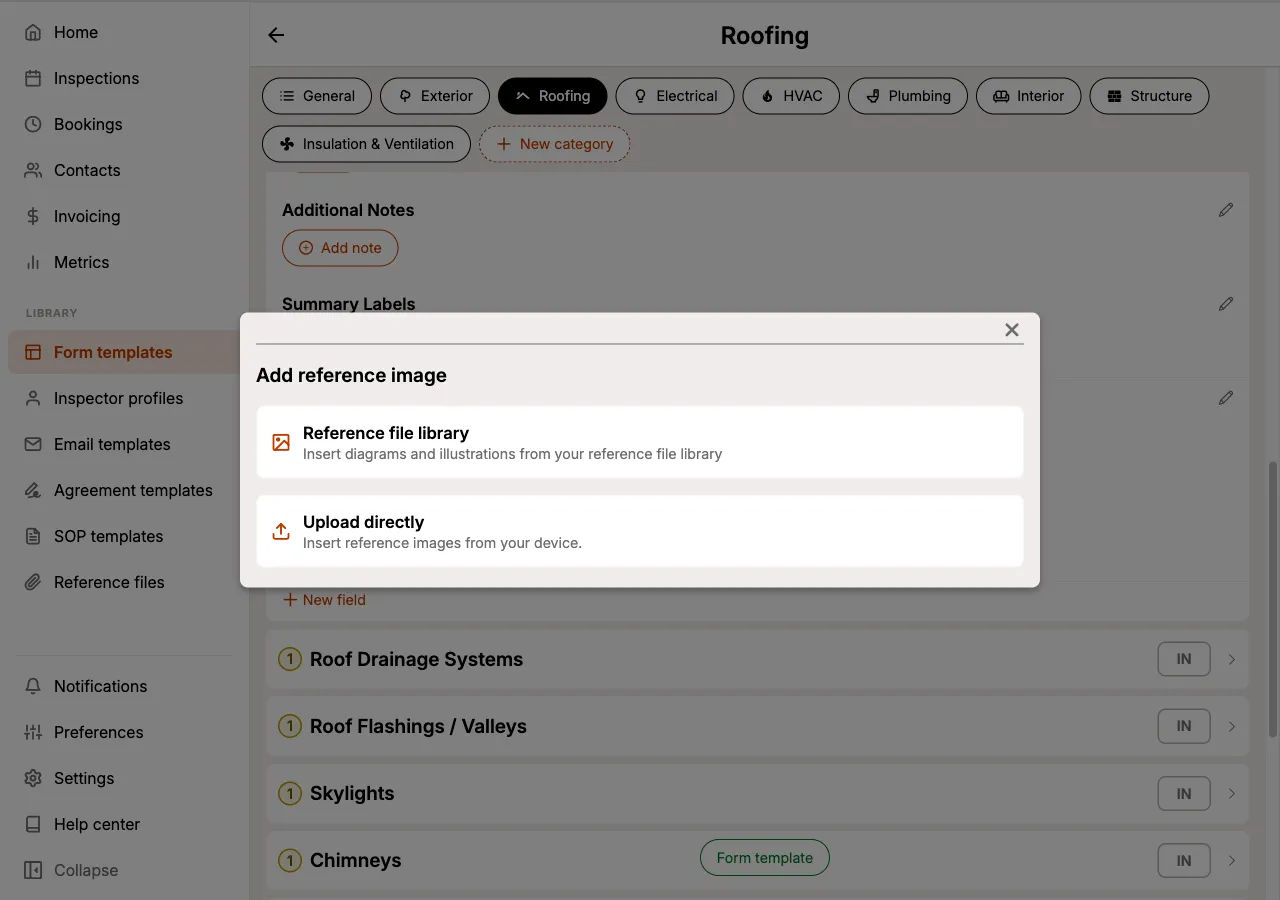
Task: Collapse the sidebar
Action: pos(124,870)
